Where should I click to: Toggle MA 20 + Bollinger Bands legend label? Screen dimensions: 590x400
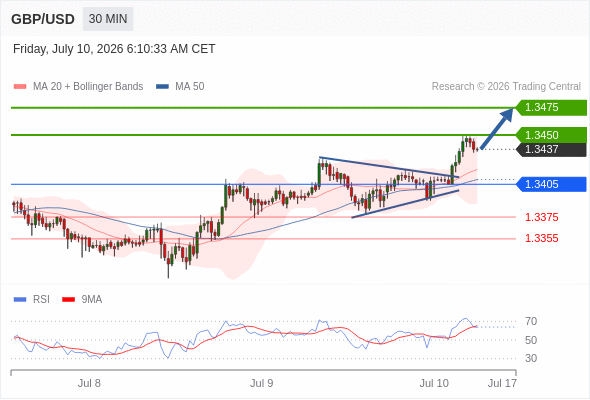pyautogui.click(x=88, y=87)
